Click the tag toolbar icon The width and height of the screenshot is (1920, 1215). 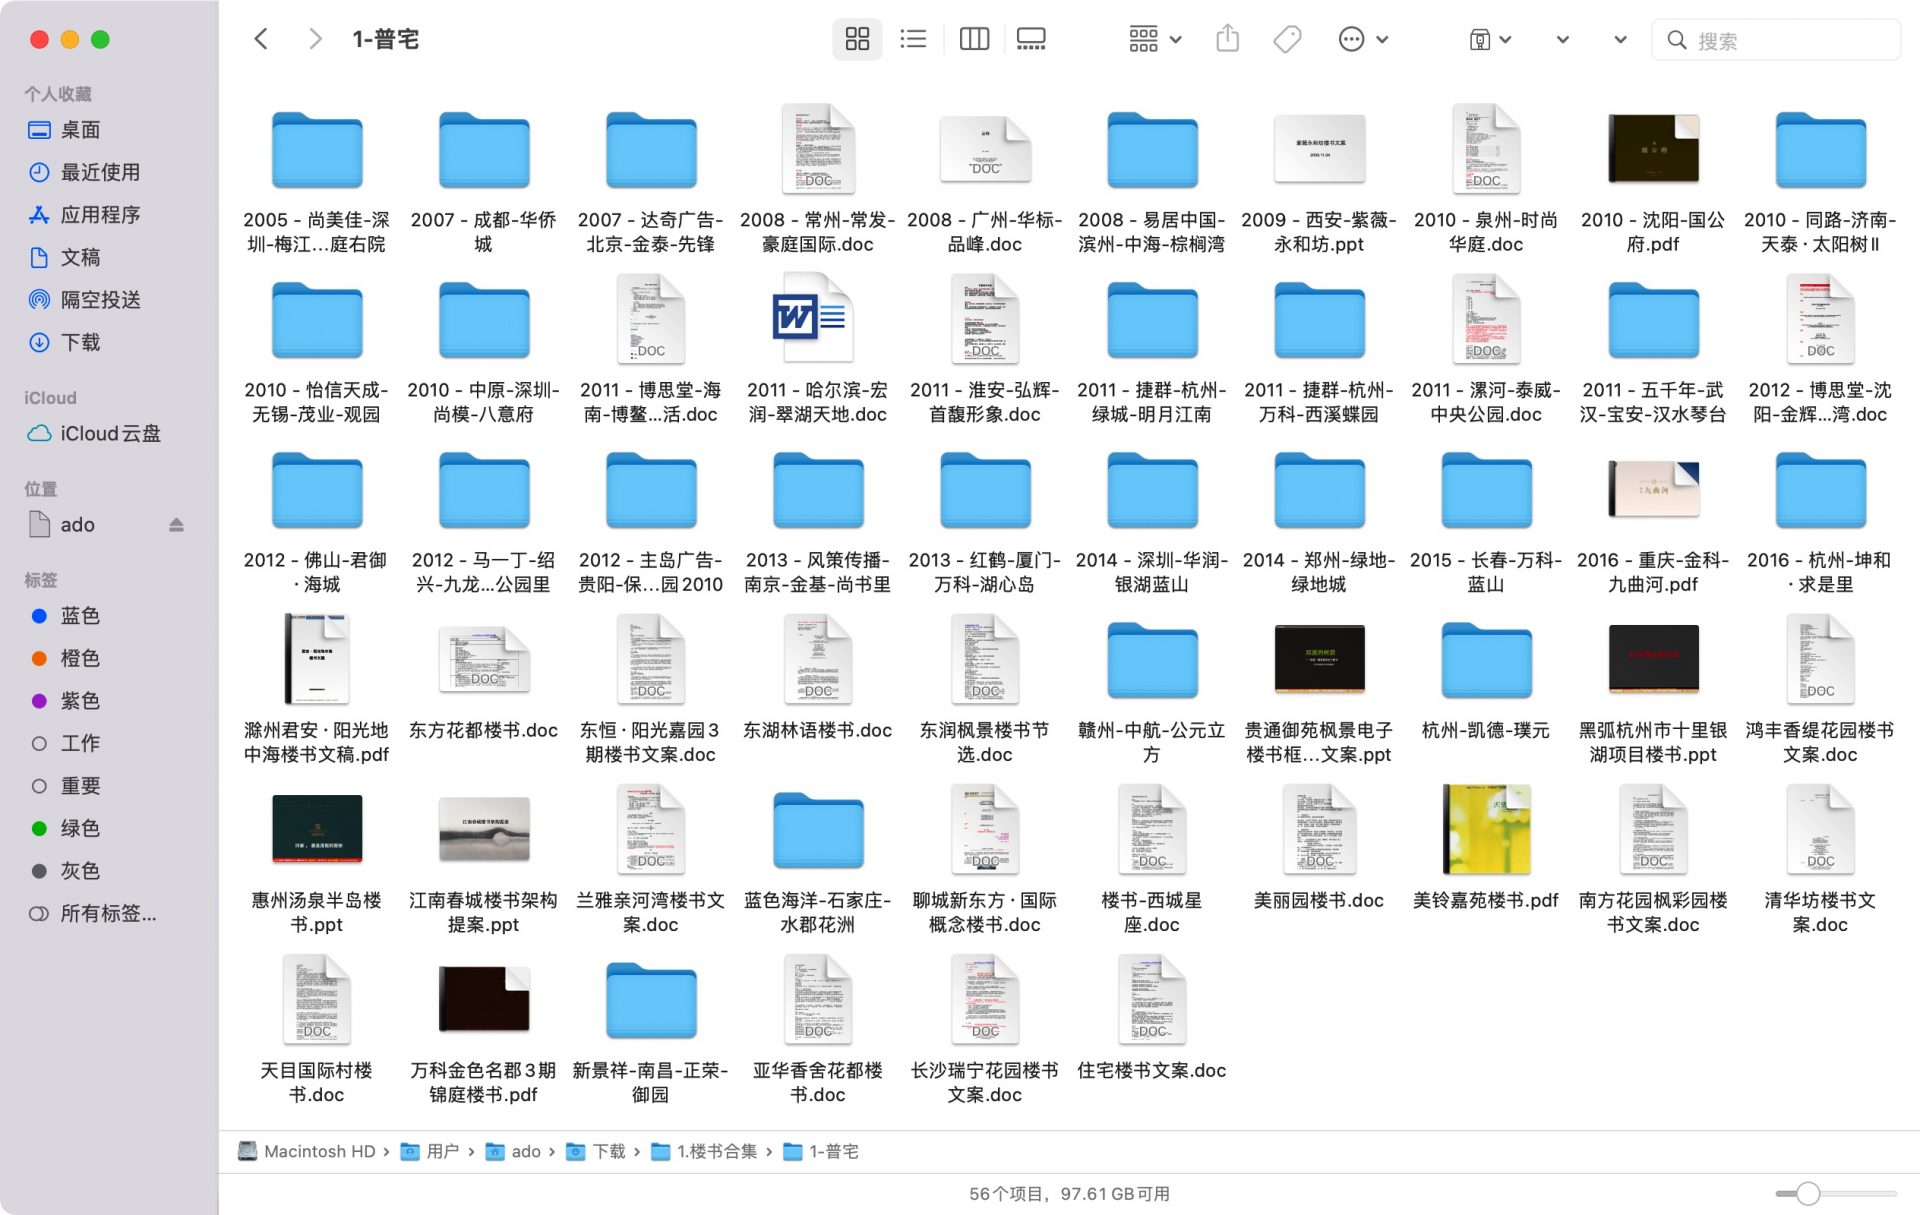(1287, 40)
